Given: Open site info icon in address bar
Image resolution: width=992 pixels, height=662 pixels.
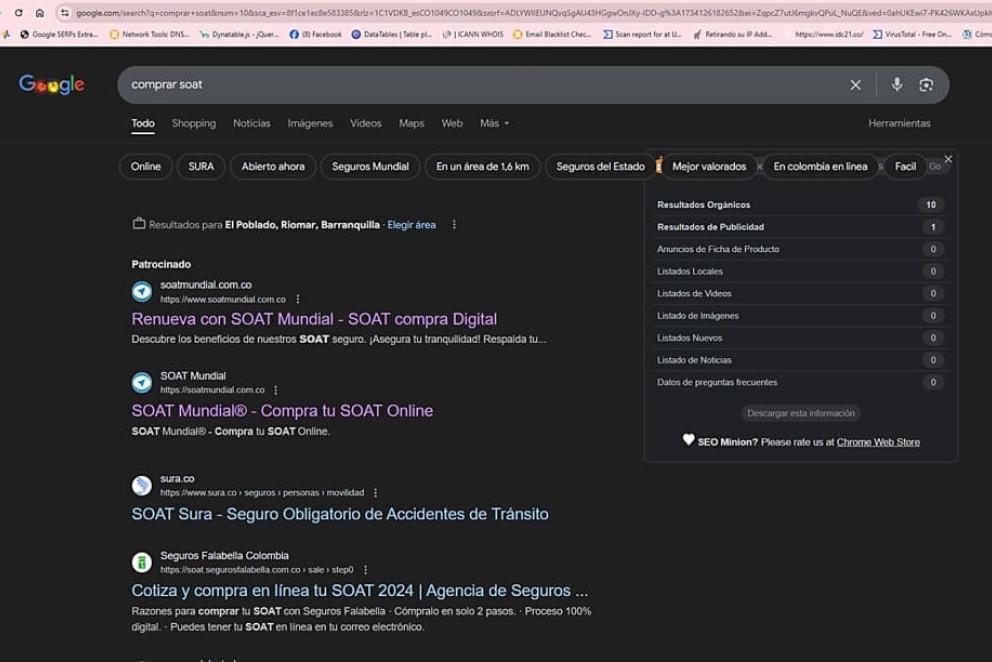Looking at the screenshot, I should [x=65, y=13].
